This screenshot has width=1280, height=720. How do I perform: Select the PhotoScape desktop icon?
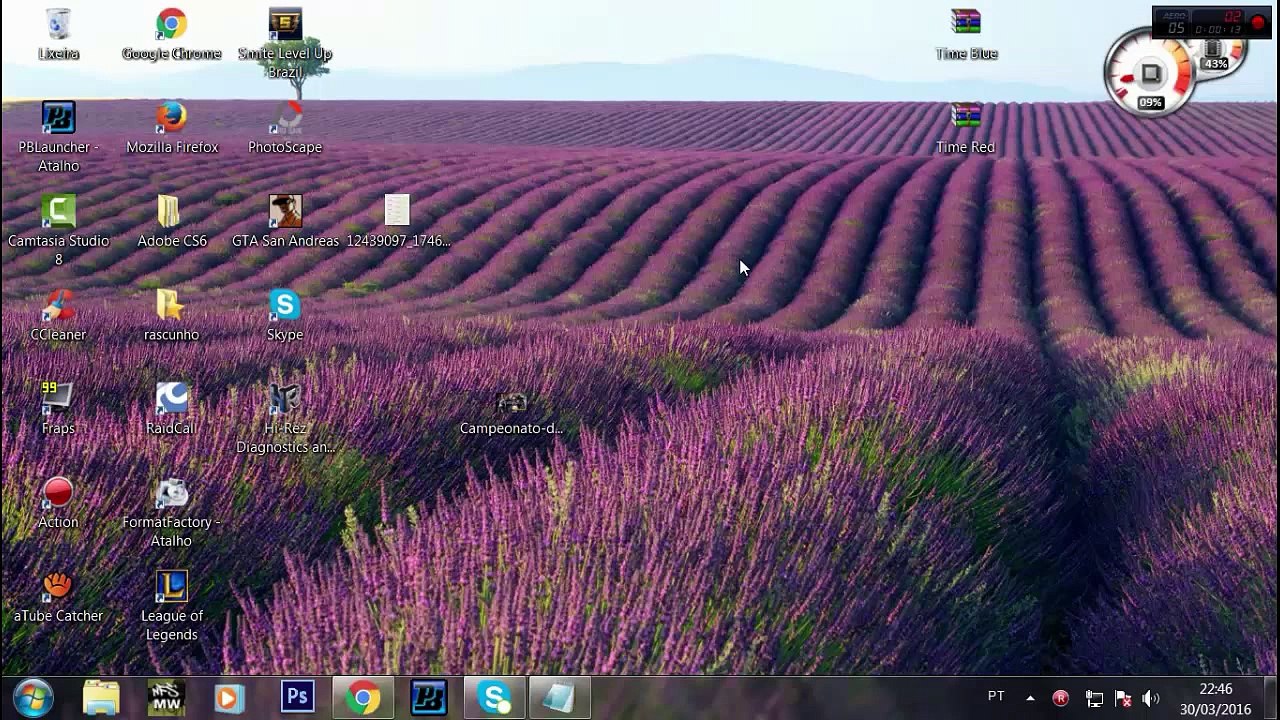pyautogui.click(x=285, y=128)
